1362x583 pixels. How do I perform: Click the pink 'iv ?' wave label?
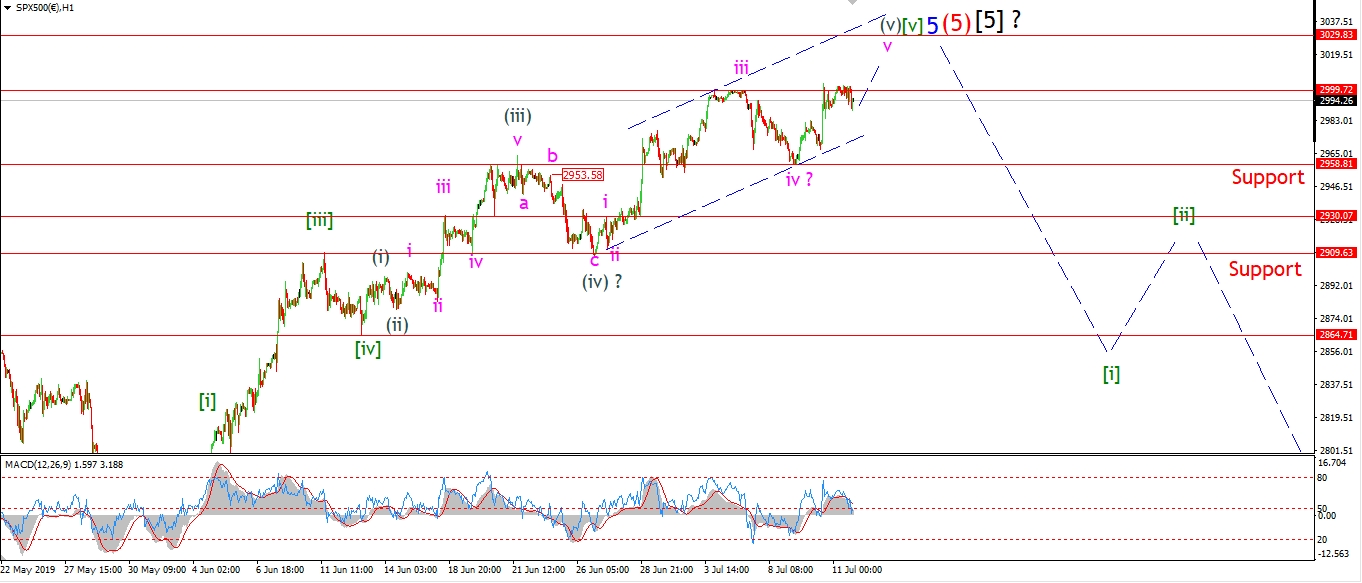(x=799, y=180)
